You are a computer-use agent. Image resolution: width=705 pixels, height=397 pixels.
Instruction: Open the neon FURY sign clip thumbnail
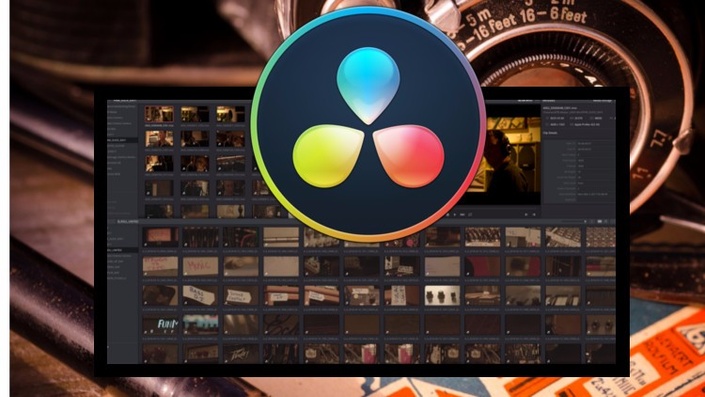pos(161,324)
